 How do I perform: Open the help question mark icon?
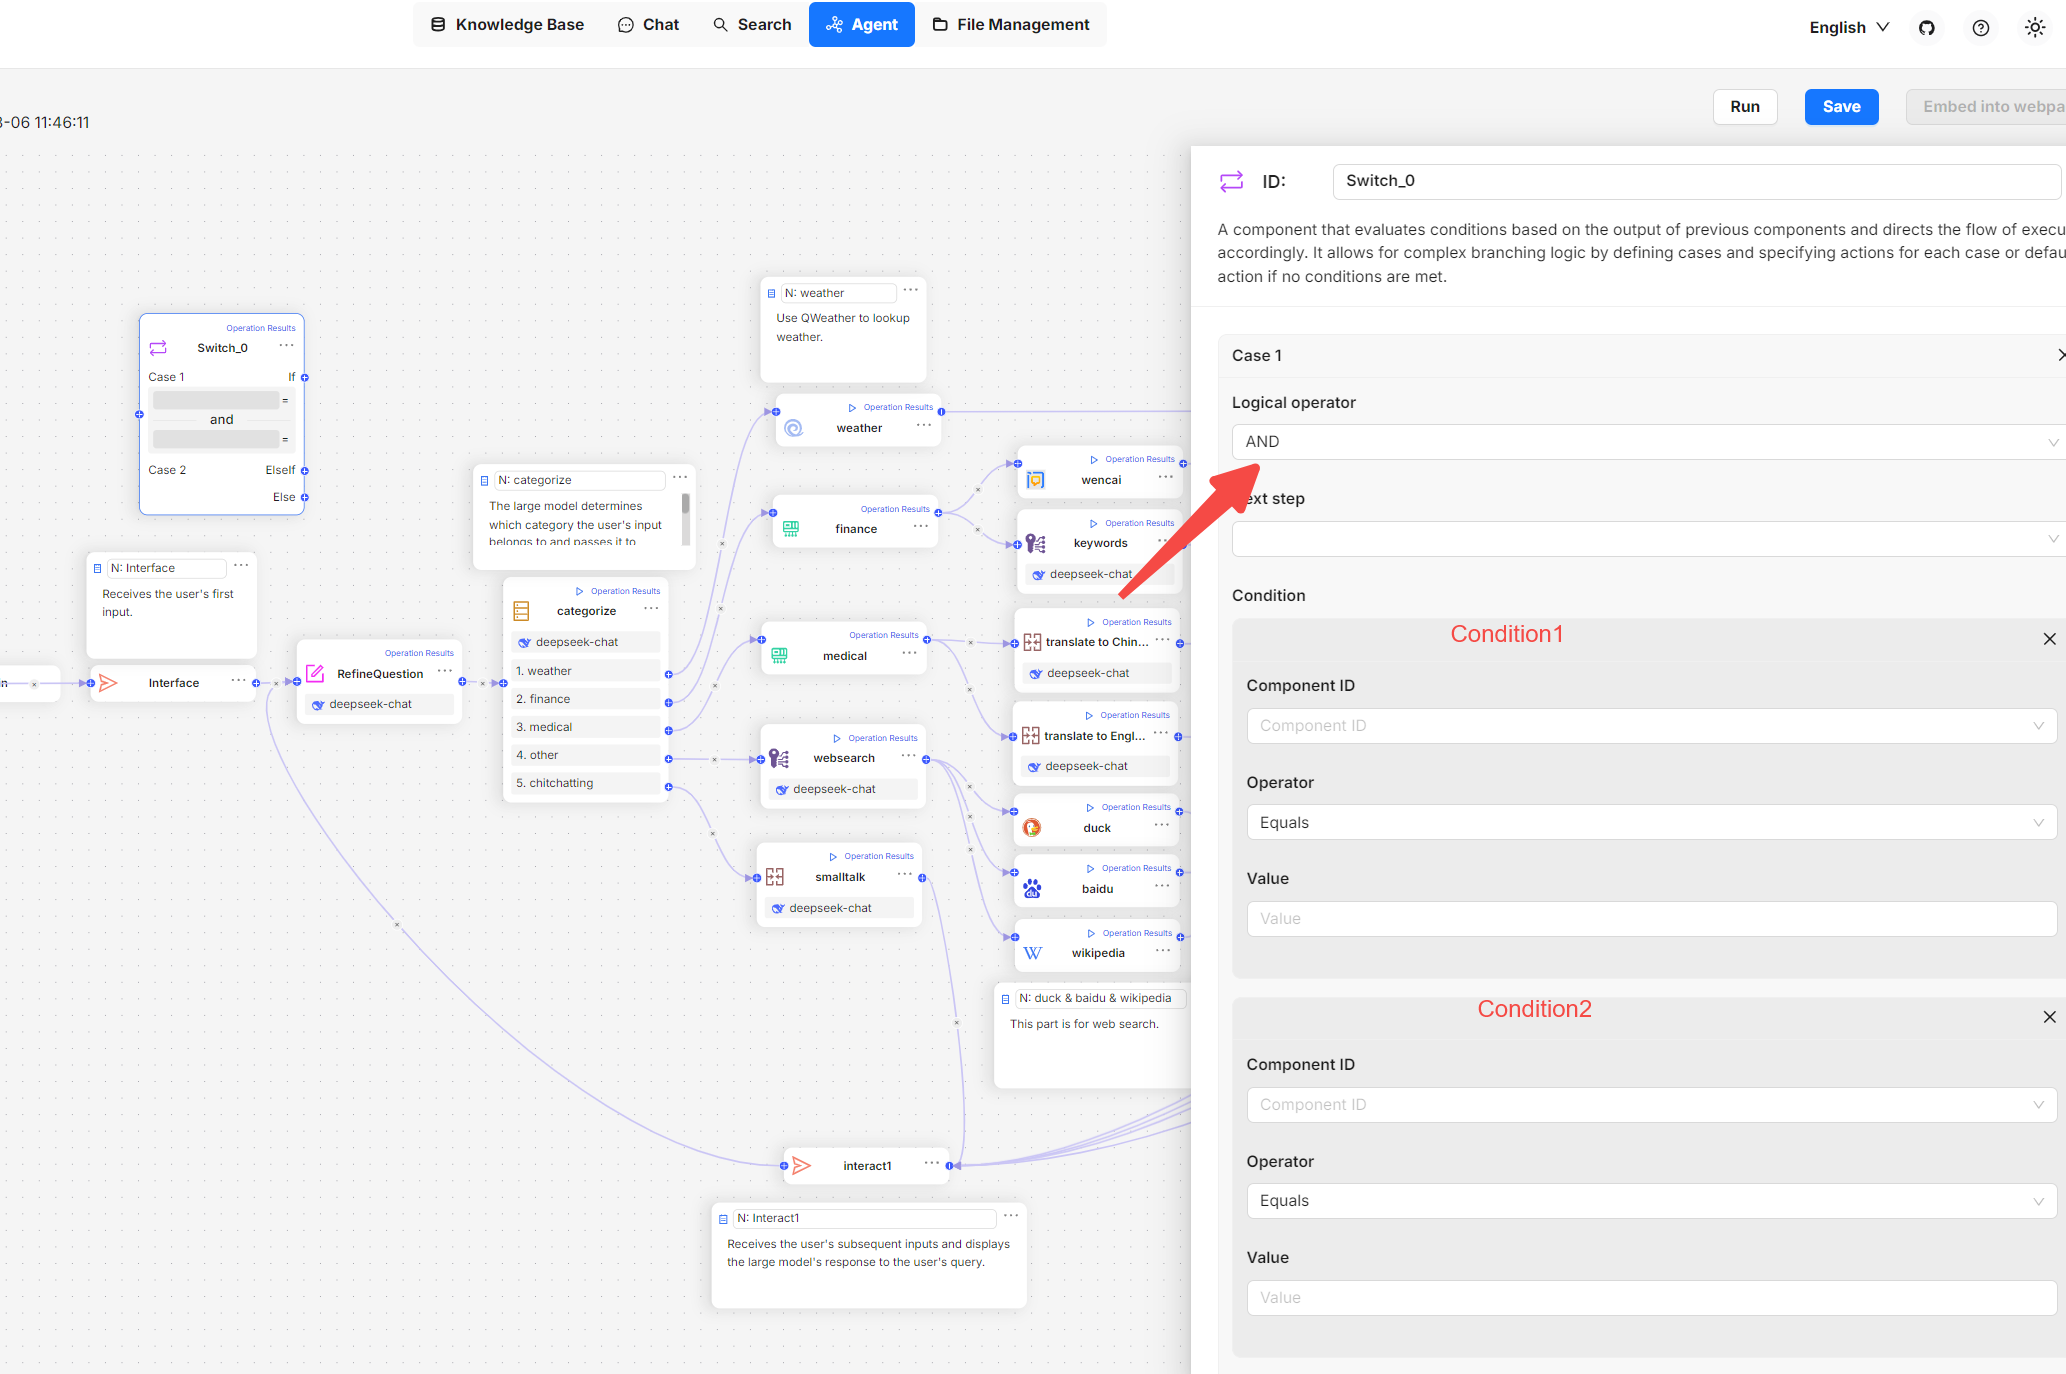click(x=1980, y=28)
